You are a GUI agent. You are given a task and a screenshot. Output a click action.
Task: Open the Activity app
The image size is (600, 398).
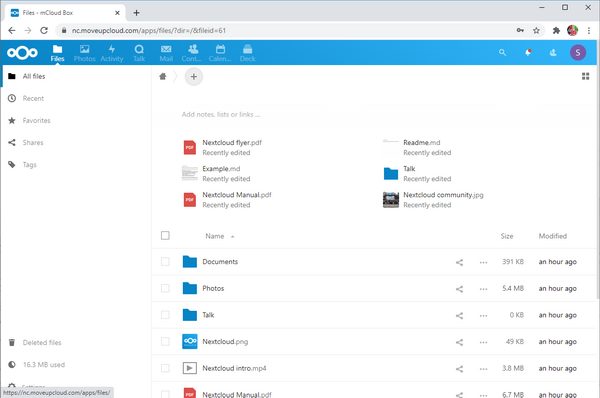[112, 53]
